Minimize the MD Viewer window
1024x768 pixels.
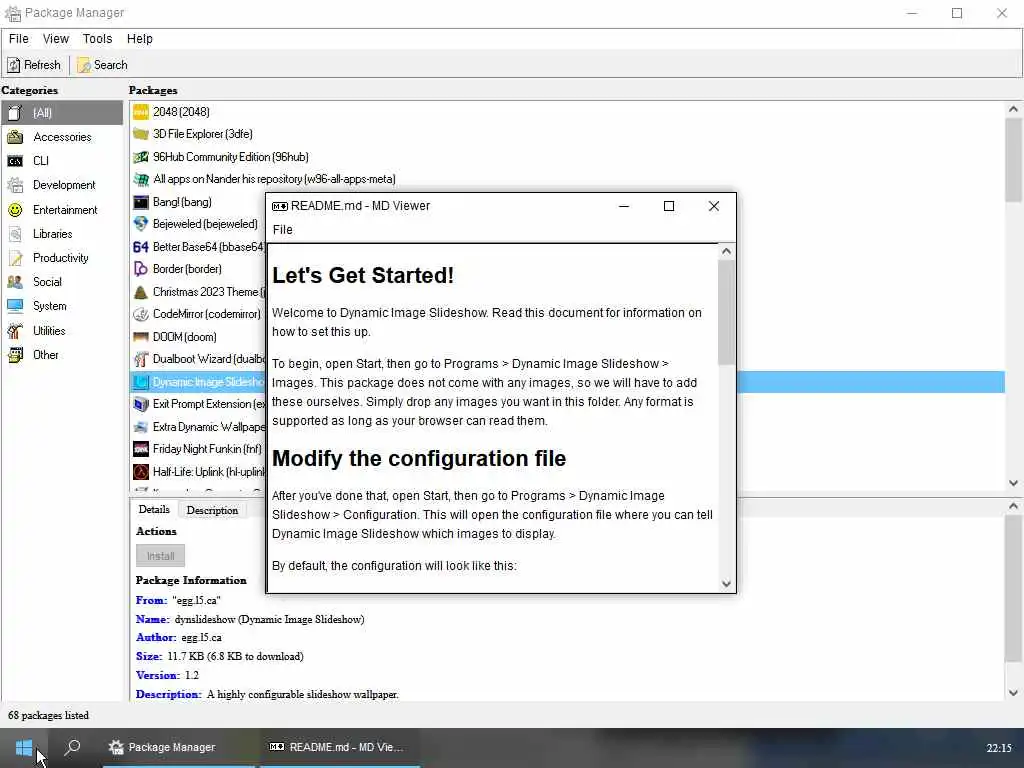624,206
